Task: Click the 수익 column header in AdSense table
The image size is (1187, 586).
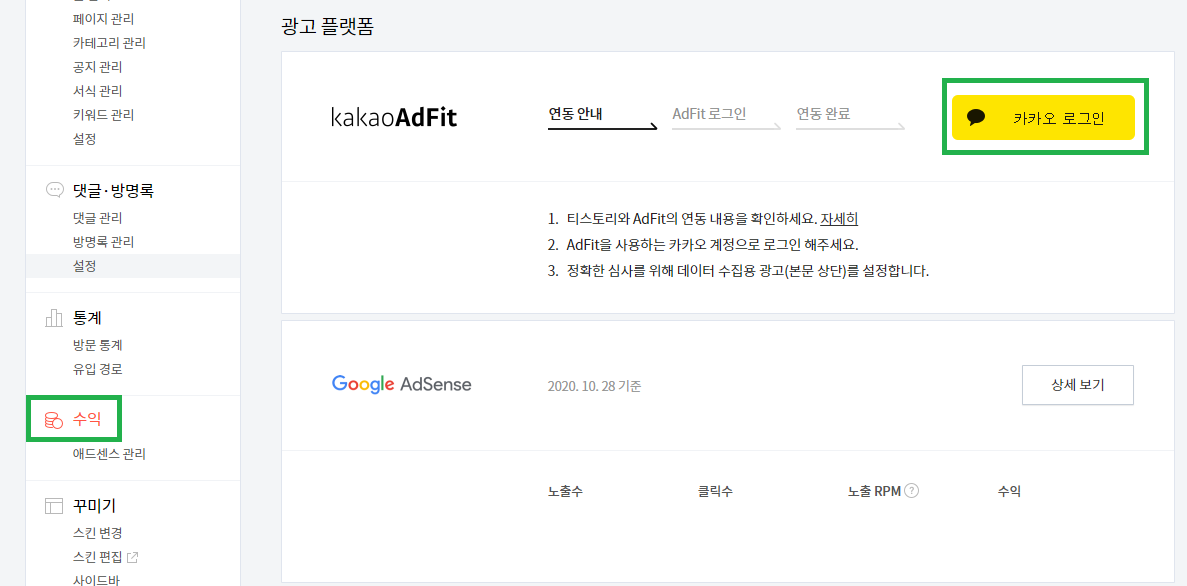Action: coord(1010,491)
